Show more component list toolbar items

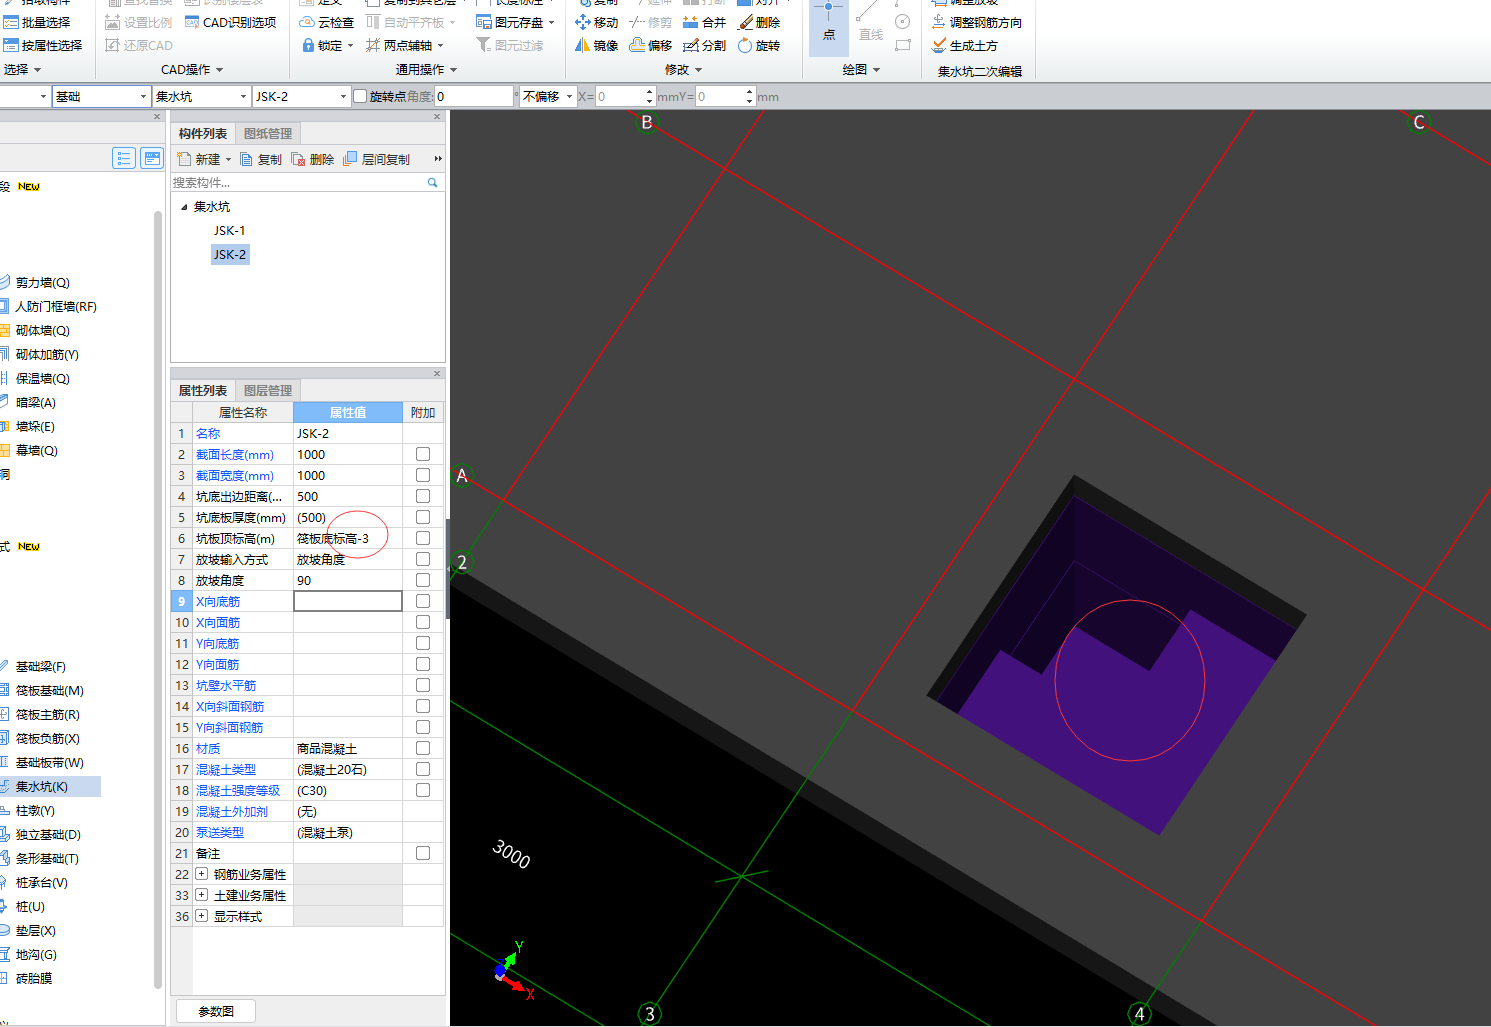pos(438,159)
